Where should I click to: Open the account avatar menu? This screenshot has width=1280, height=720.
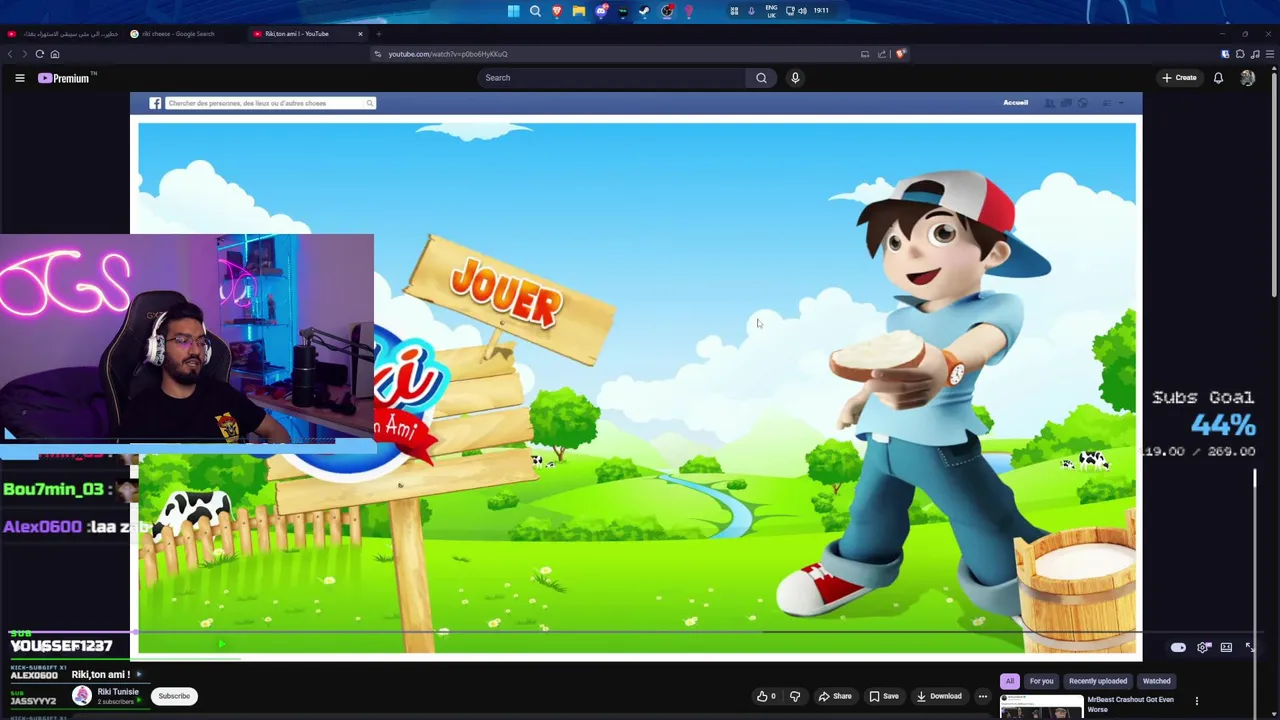(x=1247, y=78)
